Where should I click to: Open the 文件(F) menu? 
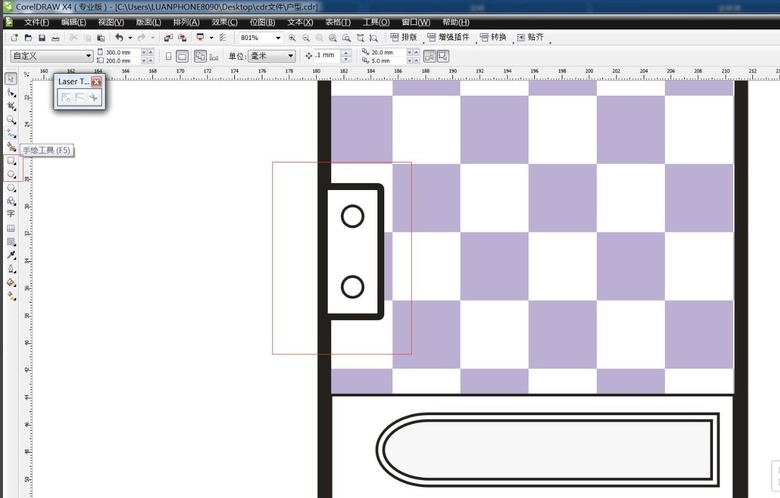[x=36, y=21]
